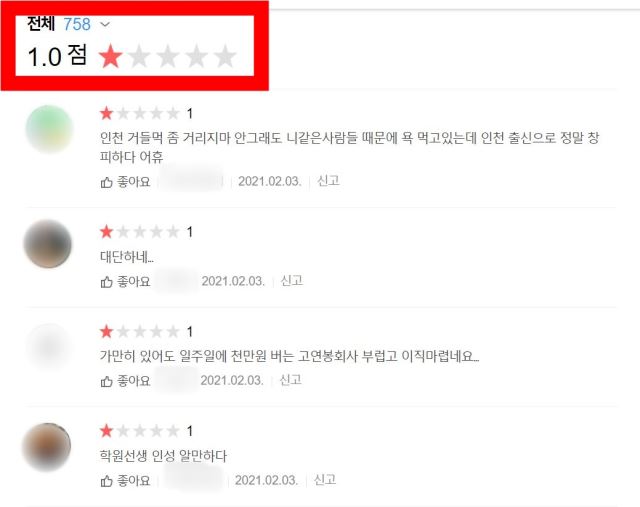Expand the 전체 758 filter dropdown chevron
Image resolution: width=640 pixels, height=507 pixels.
(x=105, y=24)
